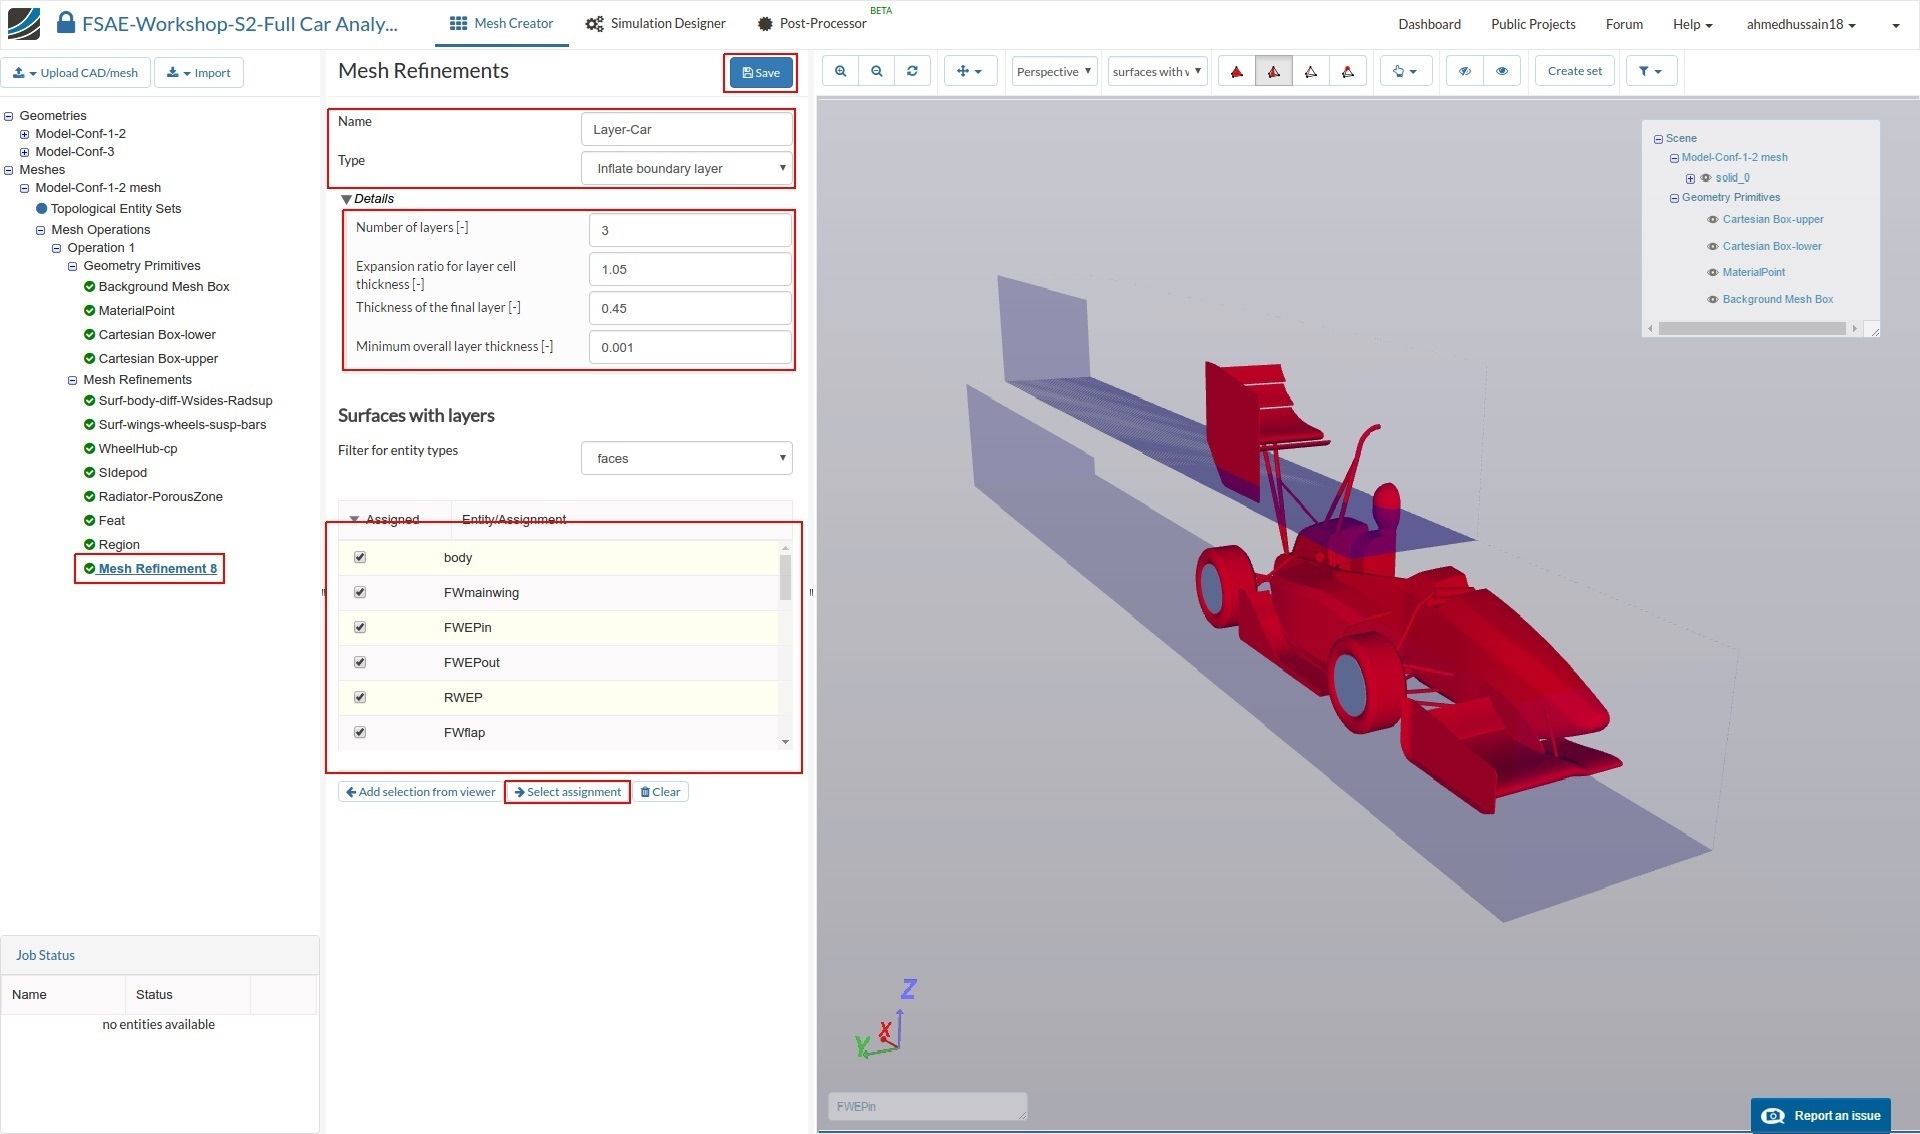Uncheck the body surface checkbox
Viewport: 1920px width, 1134px height.
(x=360, y=557)
